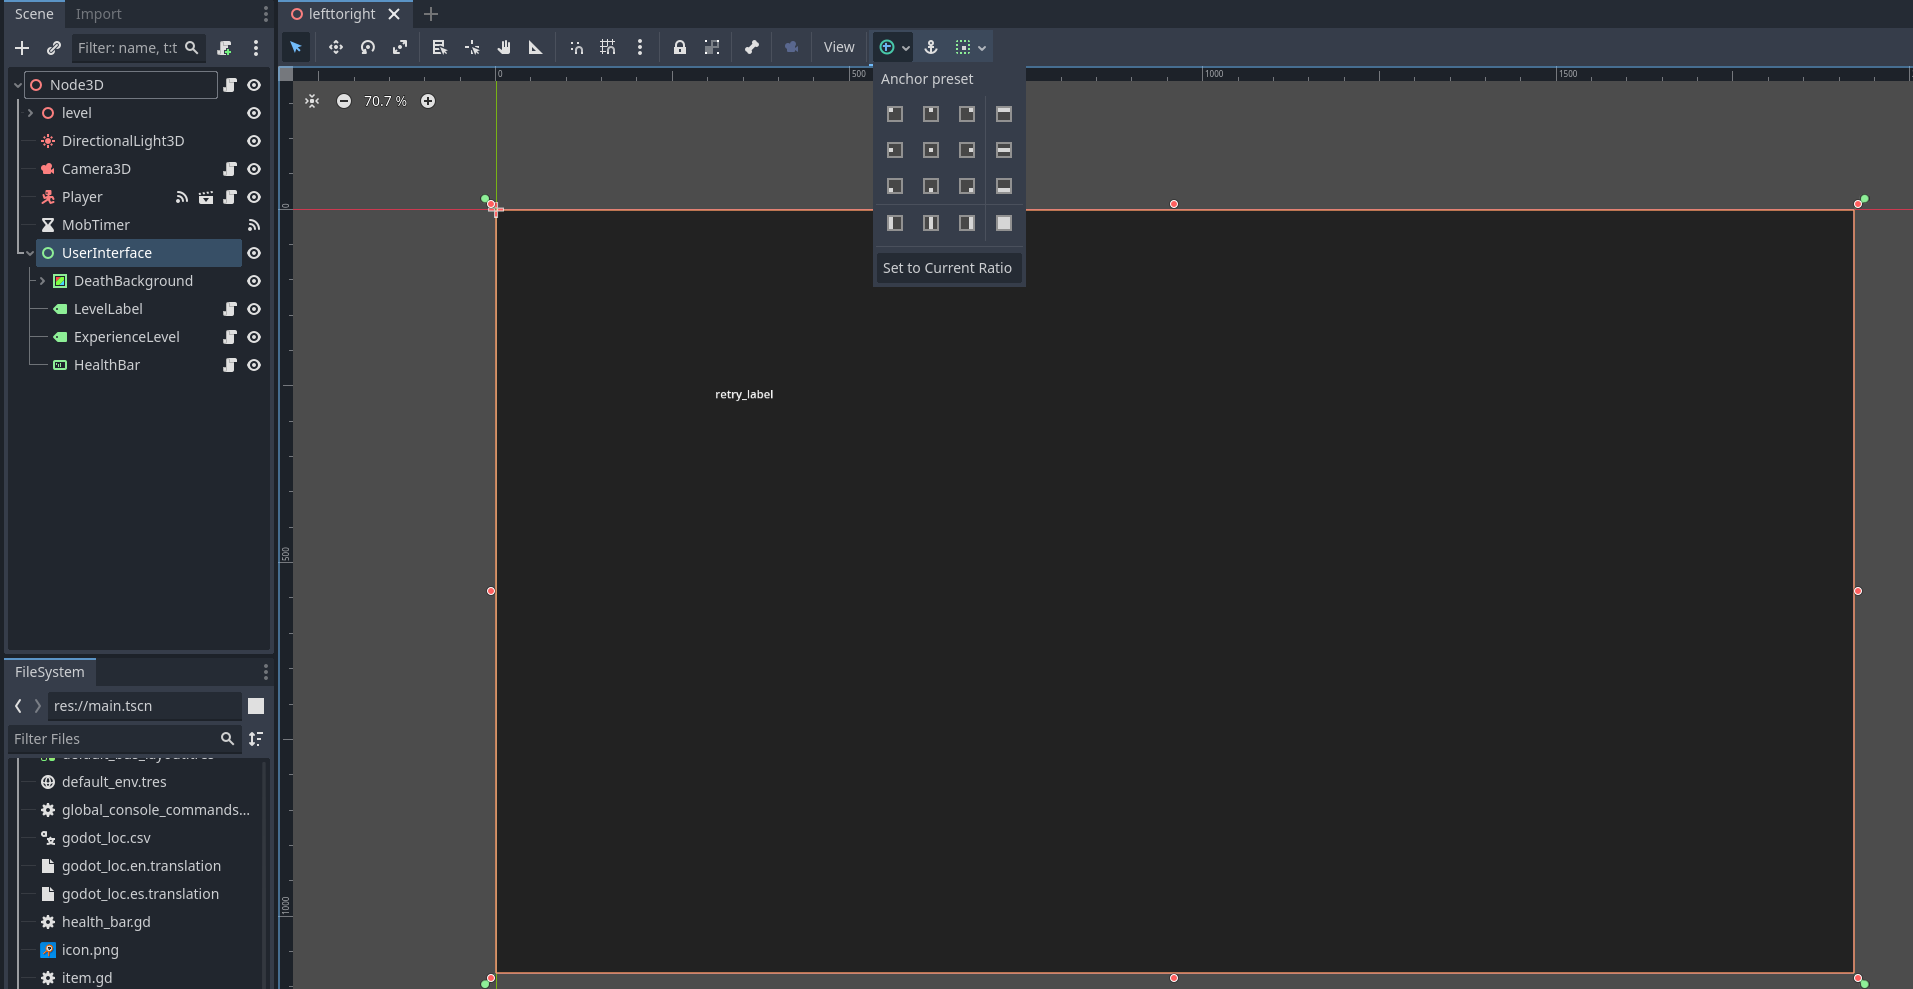
Task: Activate the list select tool
Action: pyautogui.click(x=439, y=47)
